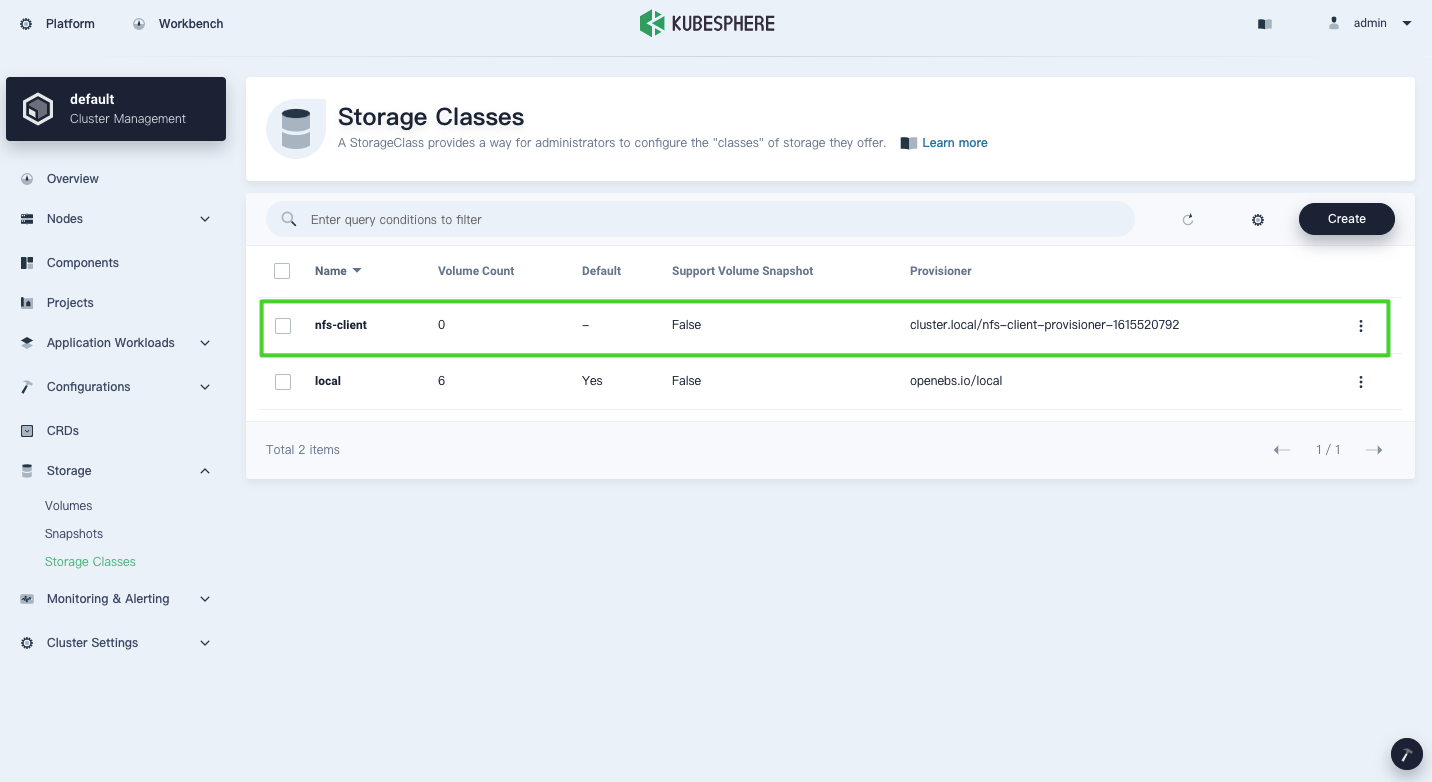The height and width of the screenshot is (782, 1432).
Task: Expand the Application Workloads menu
Action: pyautogui.click(x=110, y=342)
